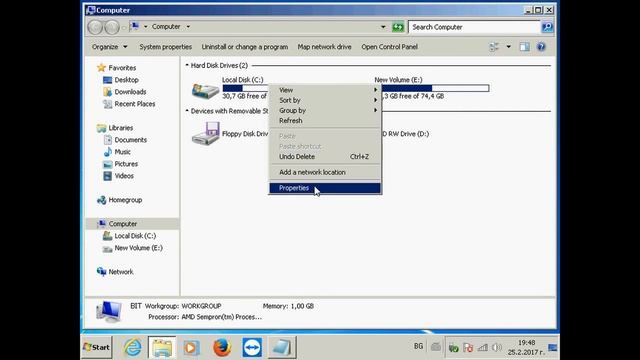Open the Start menu
The height and width of the screenshot is (360, 640).
96,347
